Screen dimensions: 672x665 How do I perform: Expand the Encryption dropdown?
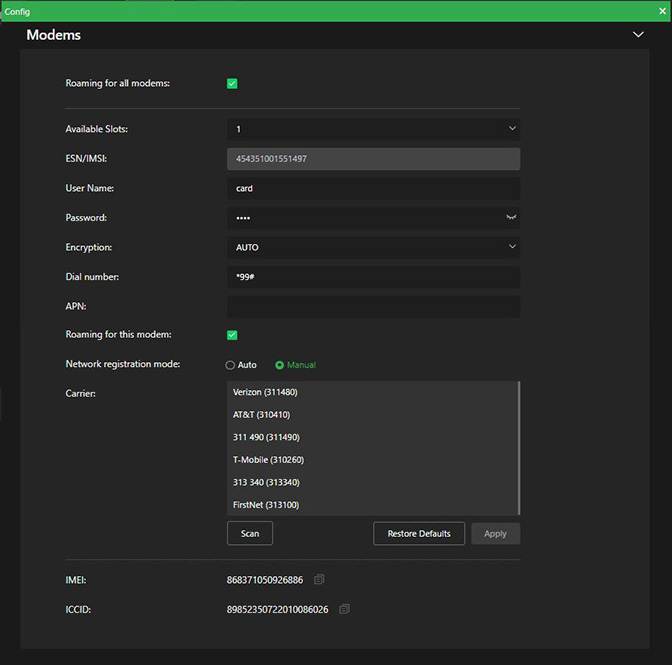(x=373, y=247)
